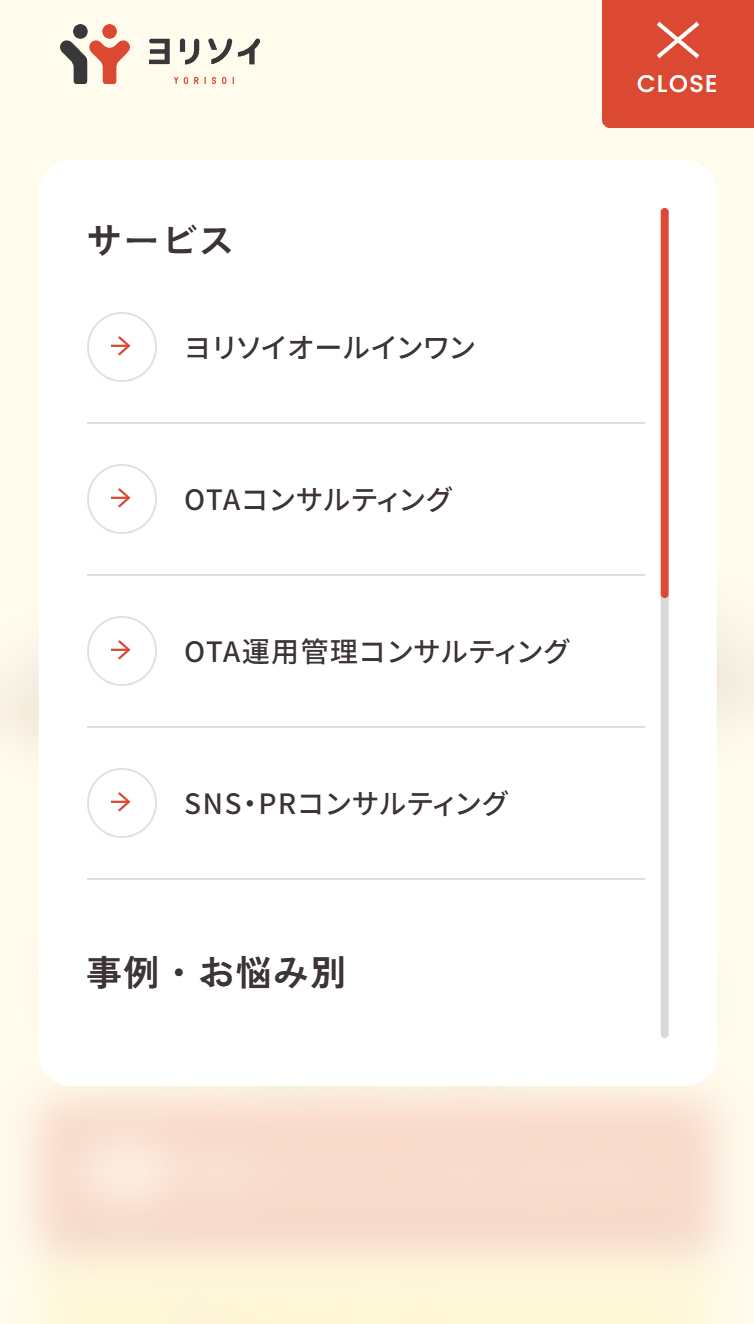Click the X icon in the close button

[677, 41]
